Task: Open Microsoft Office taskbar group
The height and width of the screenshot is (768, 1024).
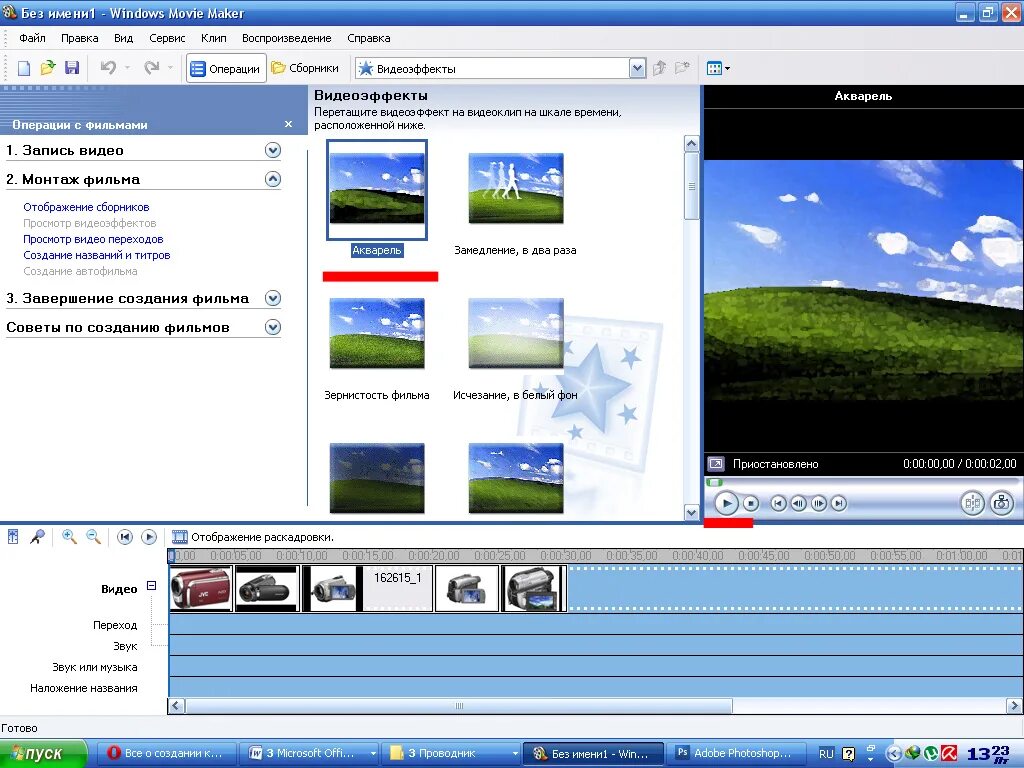Action: (x=310, y=753)
